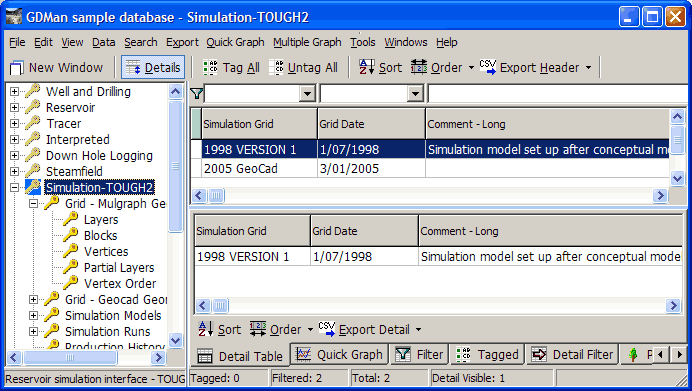Click the filter text input field

[558, 94]
